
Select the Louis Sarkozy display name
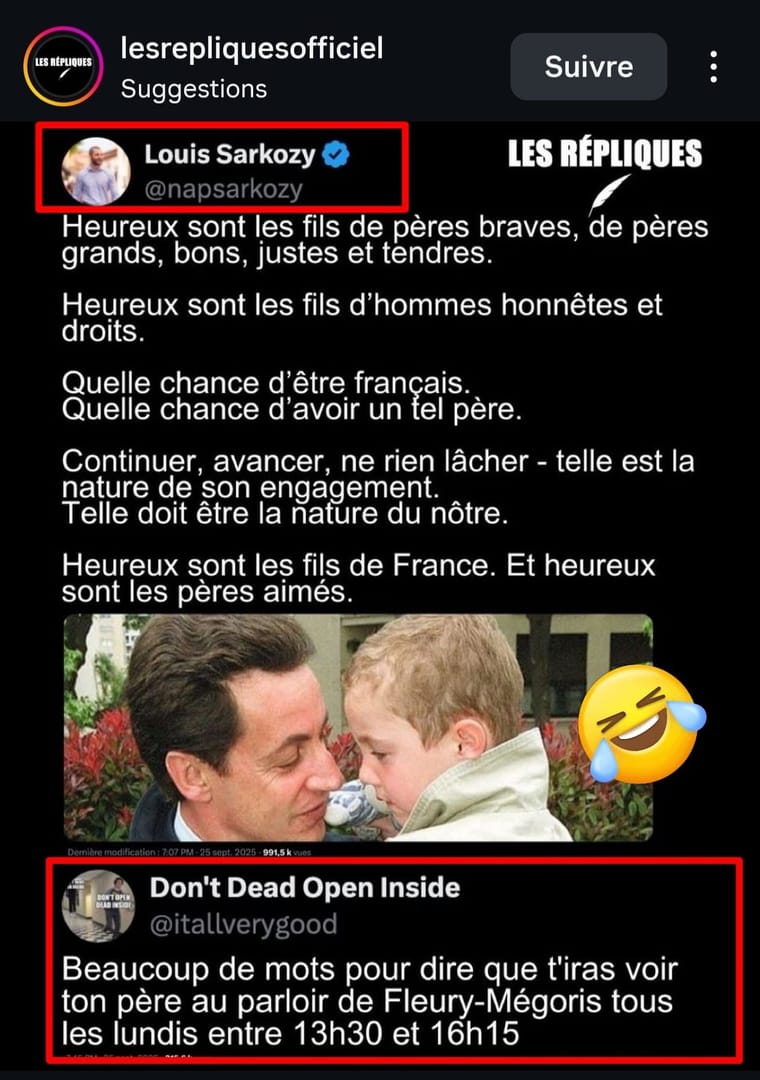pos(229,154)
